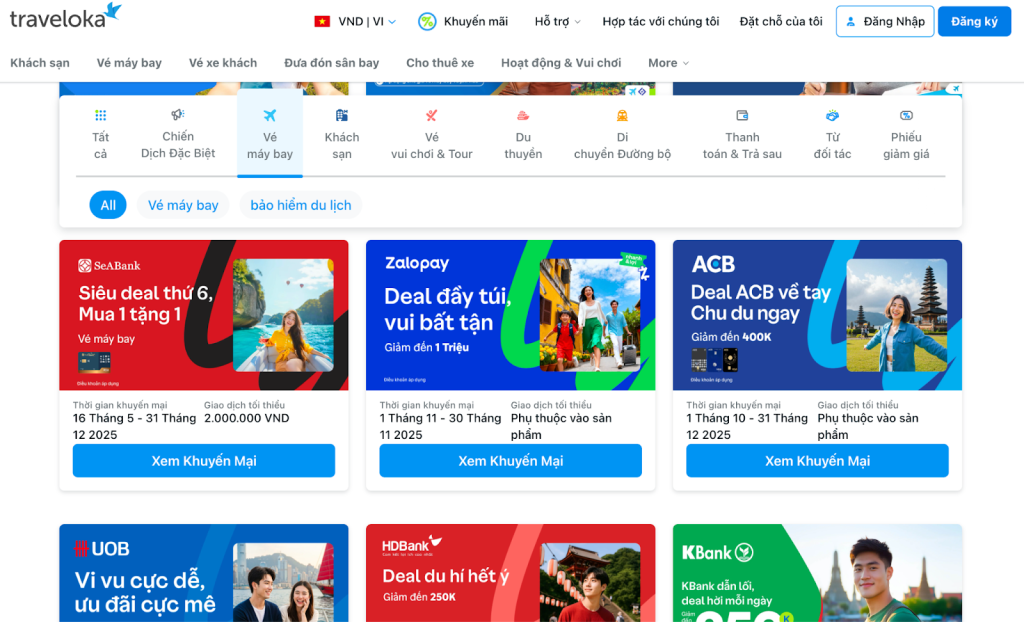Image resolution: width=1024 pixels, height=622 pixels.
Task: Select the hotel icon for Khách sạn category
Action: [x=342, y=116]
